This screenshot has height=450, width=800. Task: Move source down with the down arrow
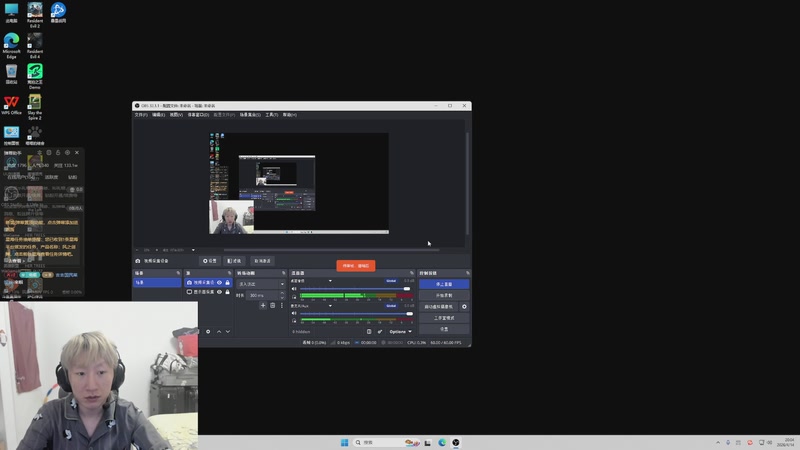pos(228,332)
